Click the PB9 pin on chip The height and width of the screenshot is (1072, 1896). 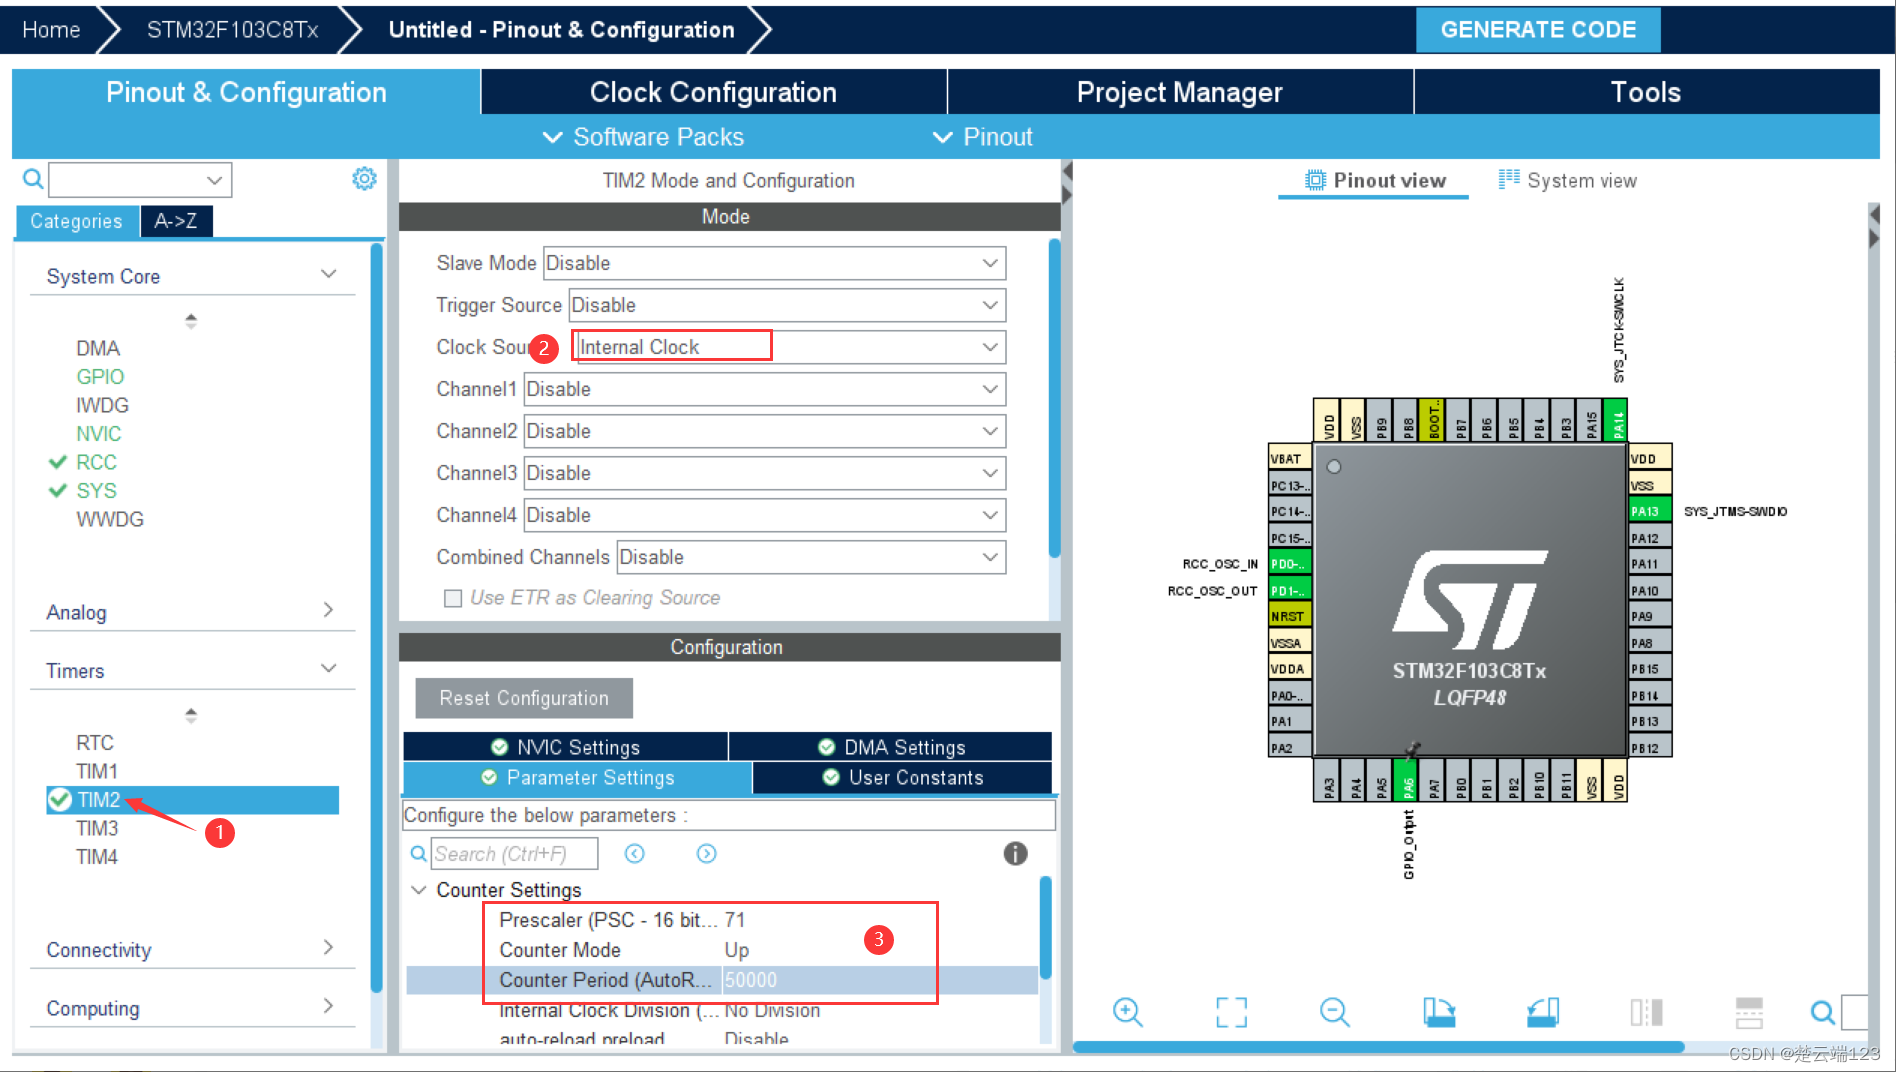(x=1381, y=420)
